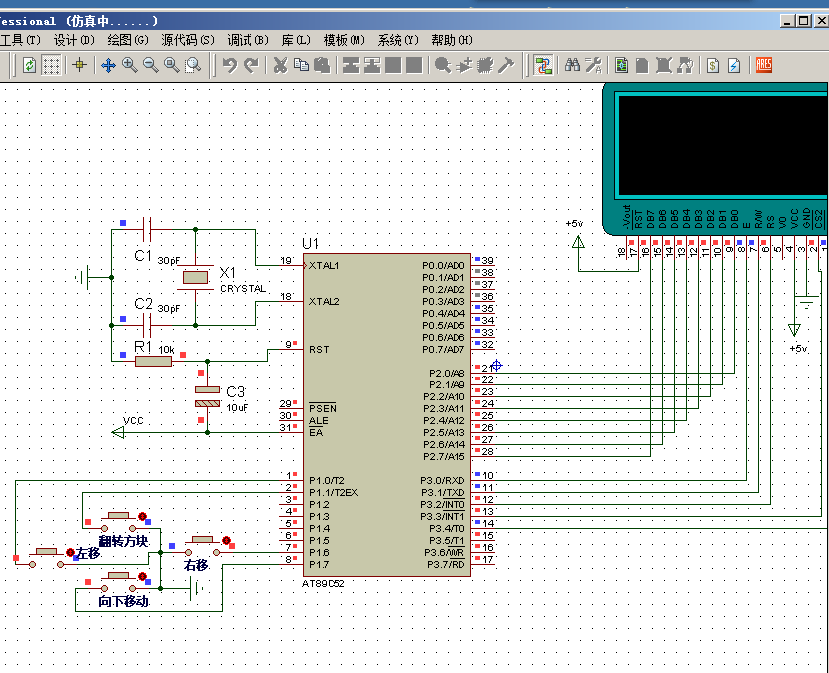Viewport: 829px width, 673px height.
Task: Click the C1 capacitor label
Action: click(143, 256)
